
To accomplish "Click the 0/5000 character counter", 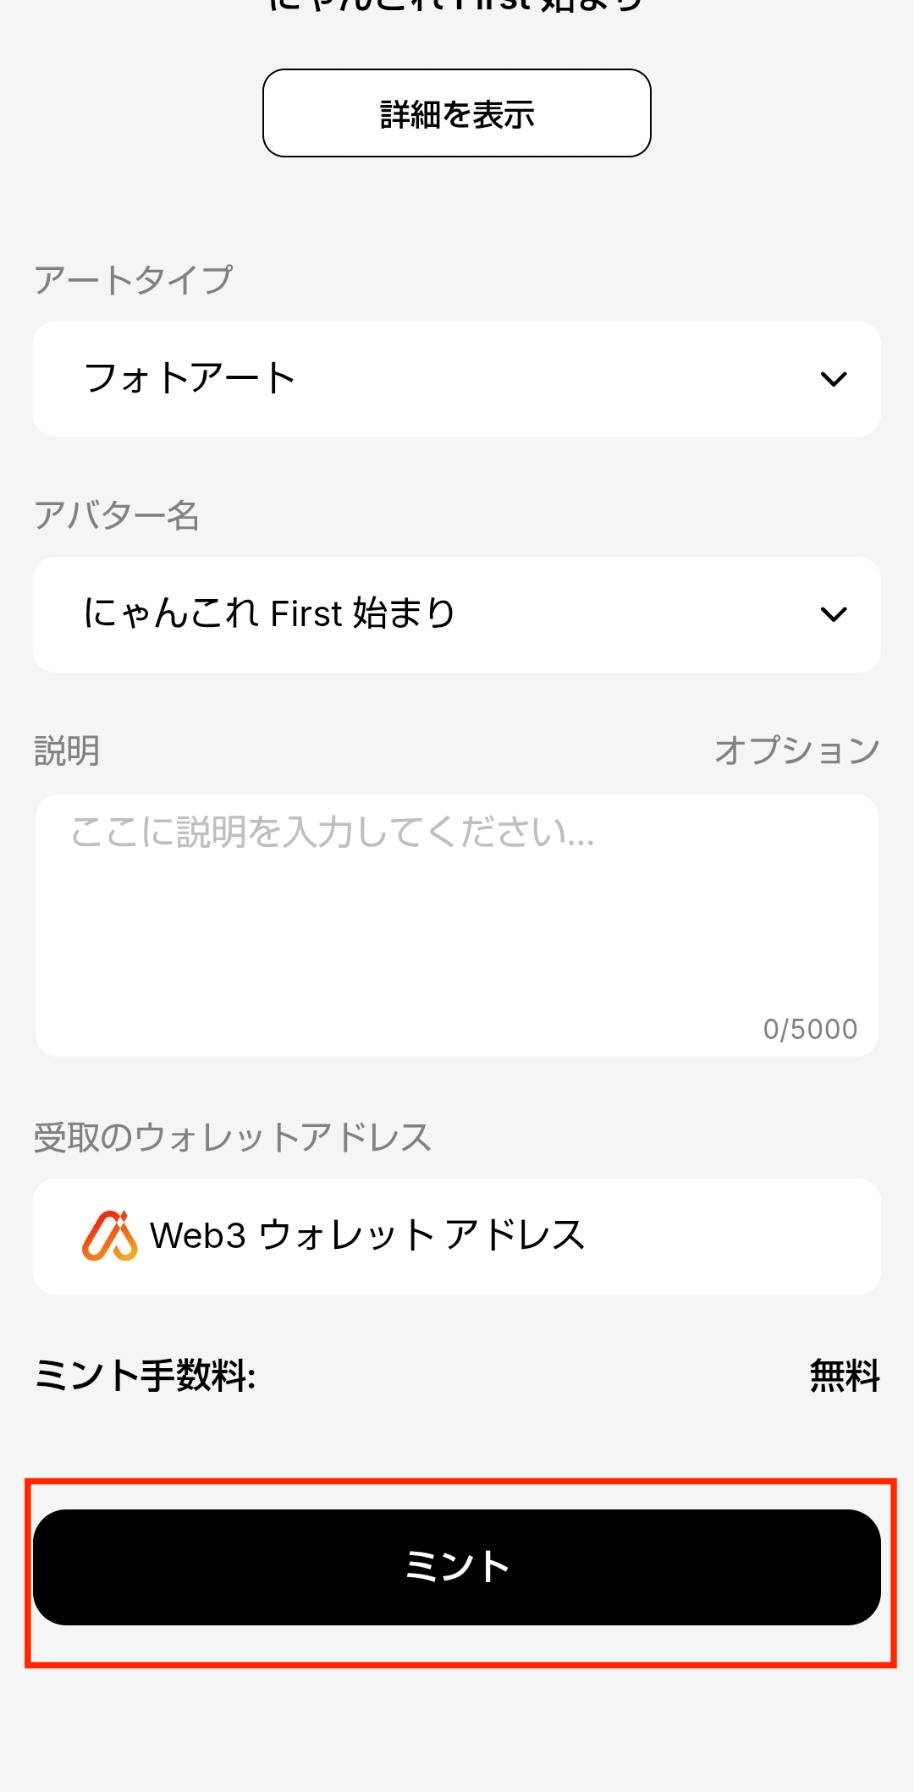I will tap(810, 1029).
